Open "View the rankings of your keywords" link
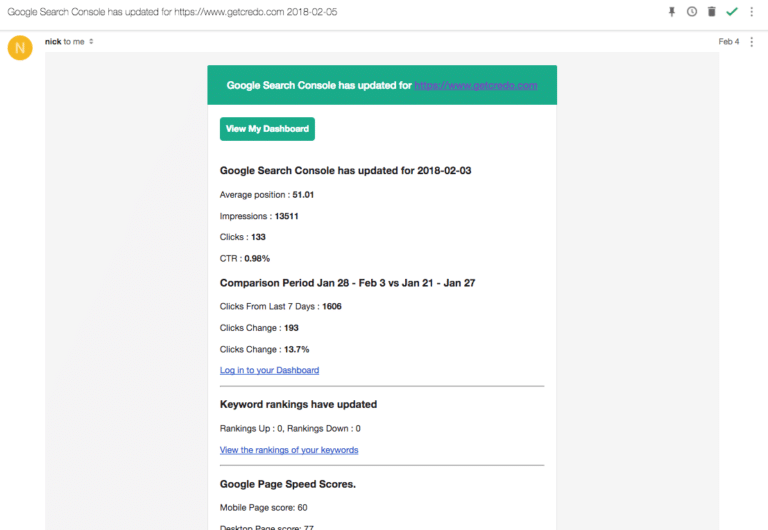This screenshot has height=530, width=768. 289,450
